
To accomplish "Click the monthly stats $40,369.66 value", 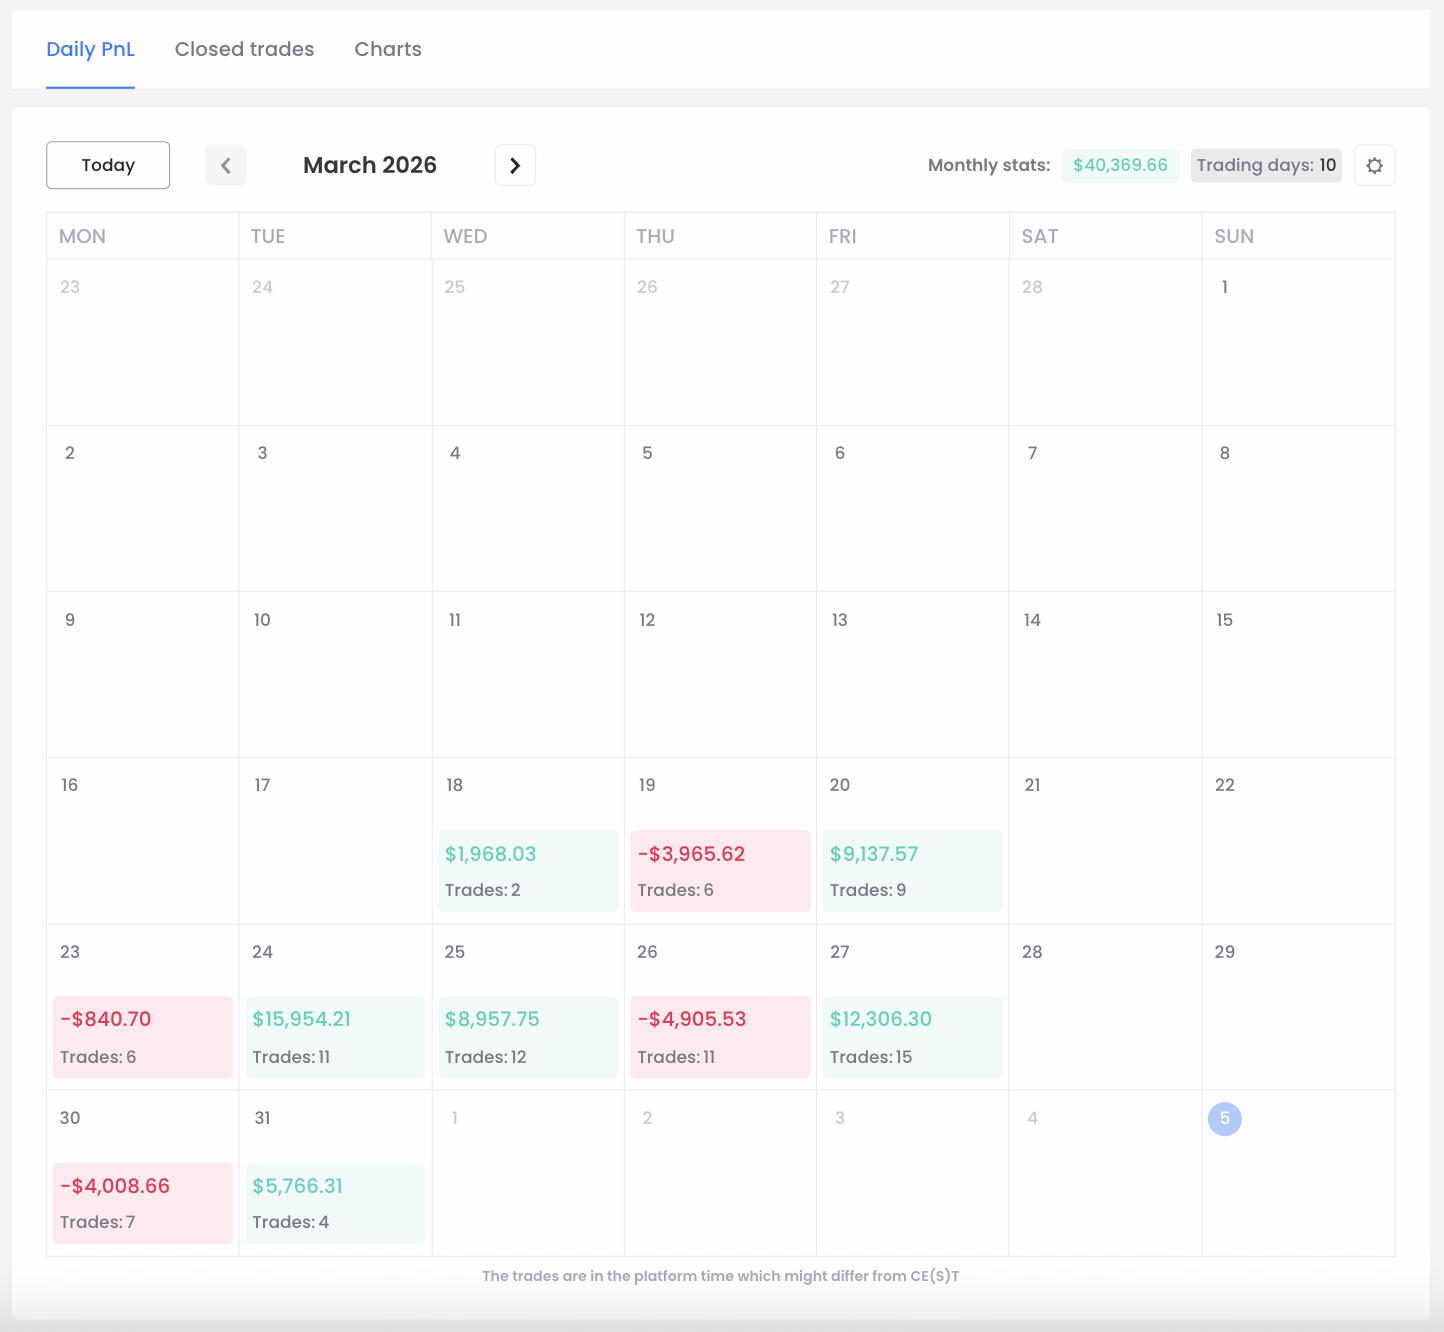I will pyautogui.click(x=1120, y=165).
